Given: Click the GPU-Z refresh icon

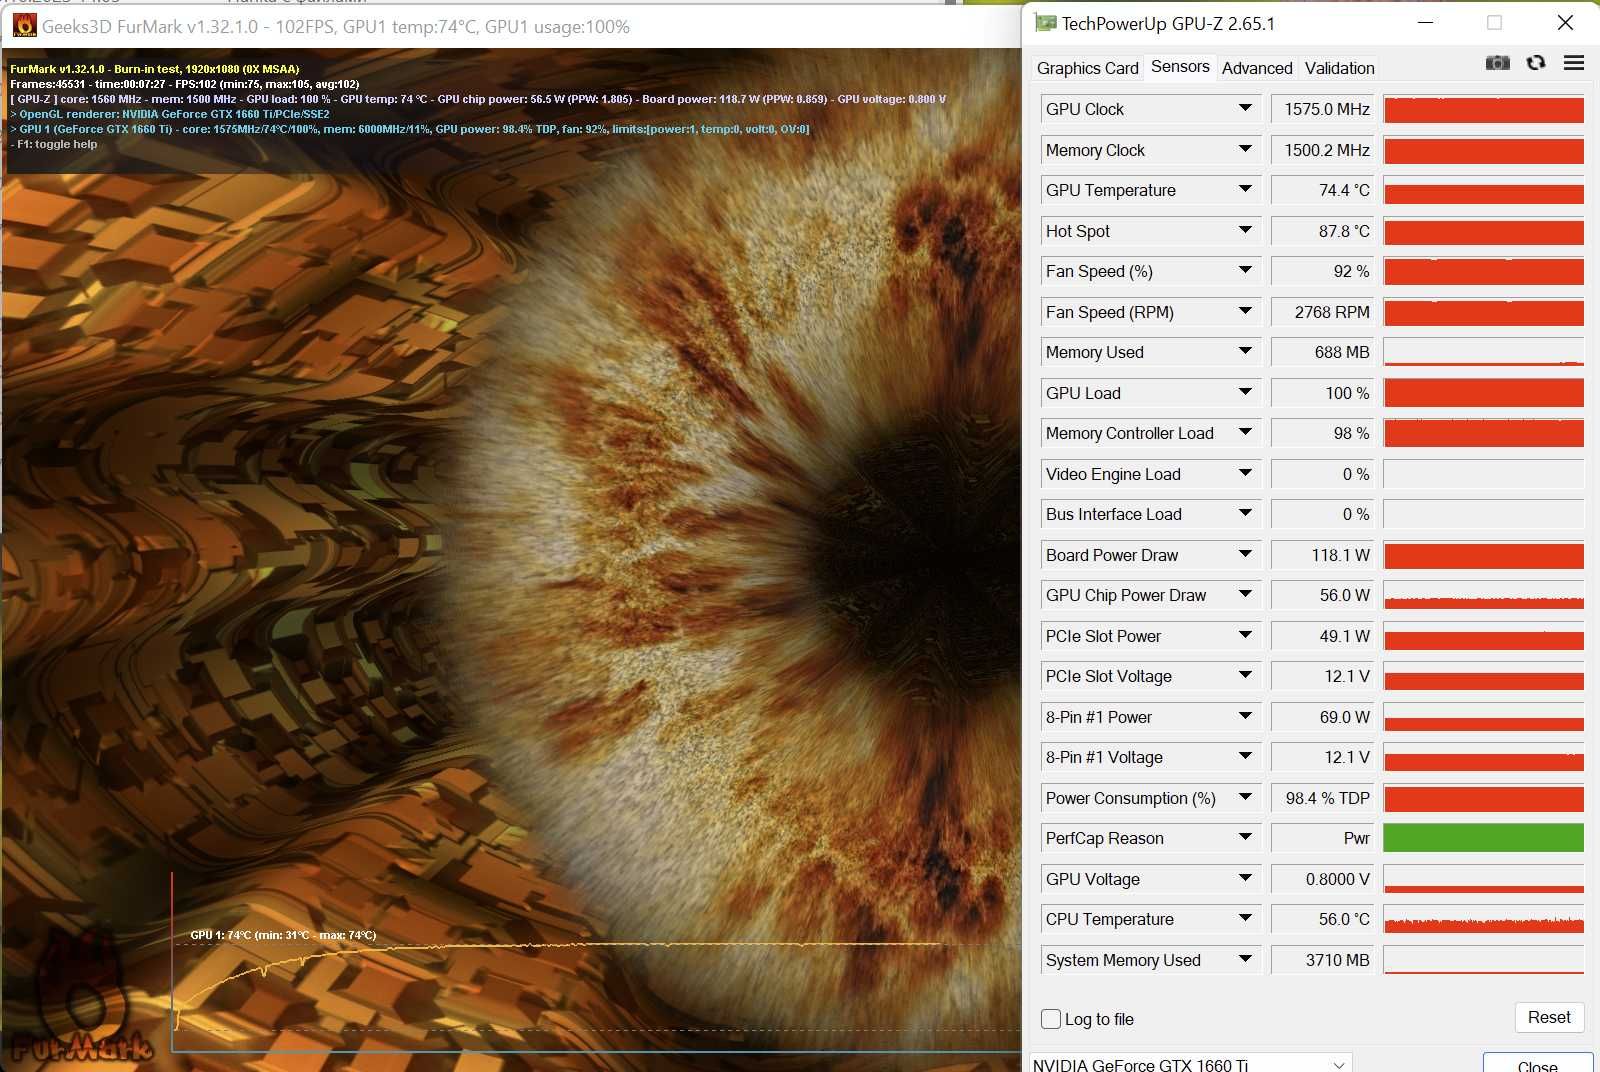Looking at the screenshot, I should click(x=1536, y=63).
